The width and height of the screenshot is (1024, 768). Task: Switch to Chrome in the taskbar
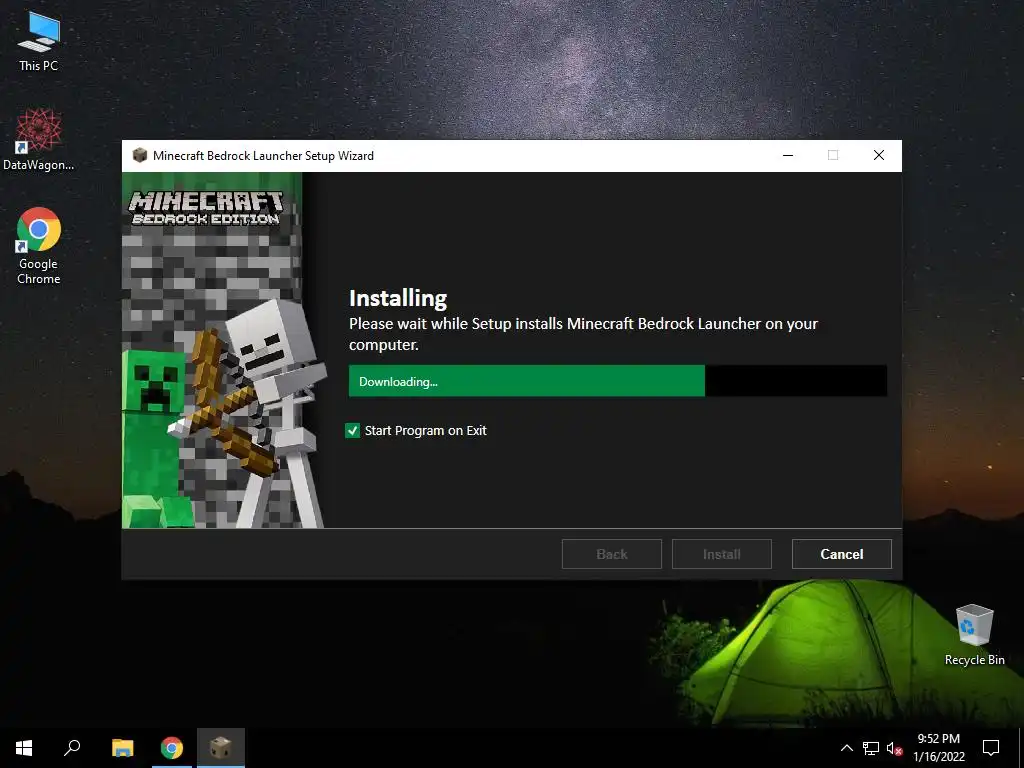(172, 748)
